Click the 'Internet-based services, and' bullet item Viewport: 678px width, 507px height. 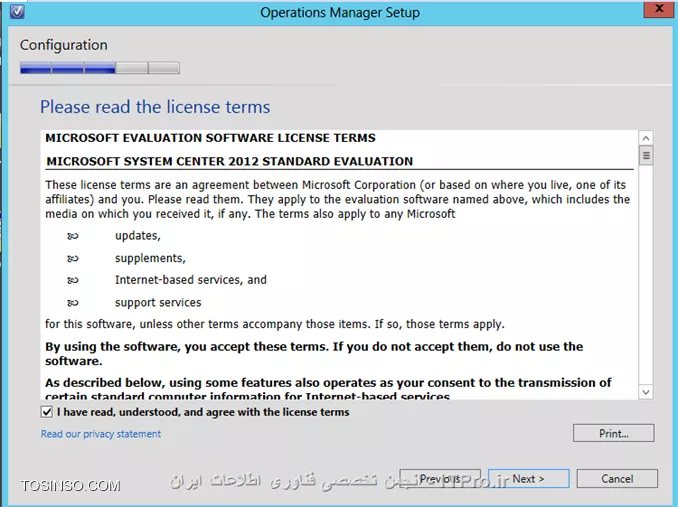[x=191, y=280]
